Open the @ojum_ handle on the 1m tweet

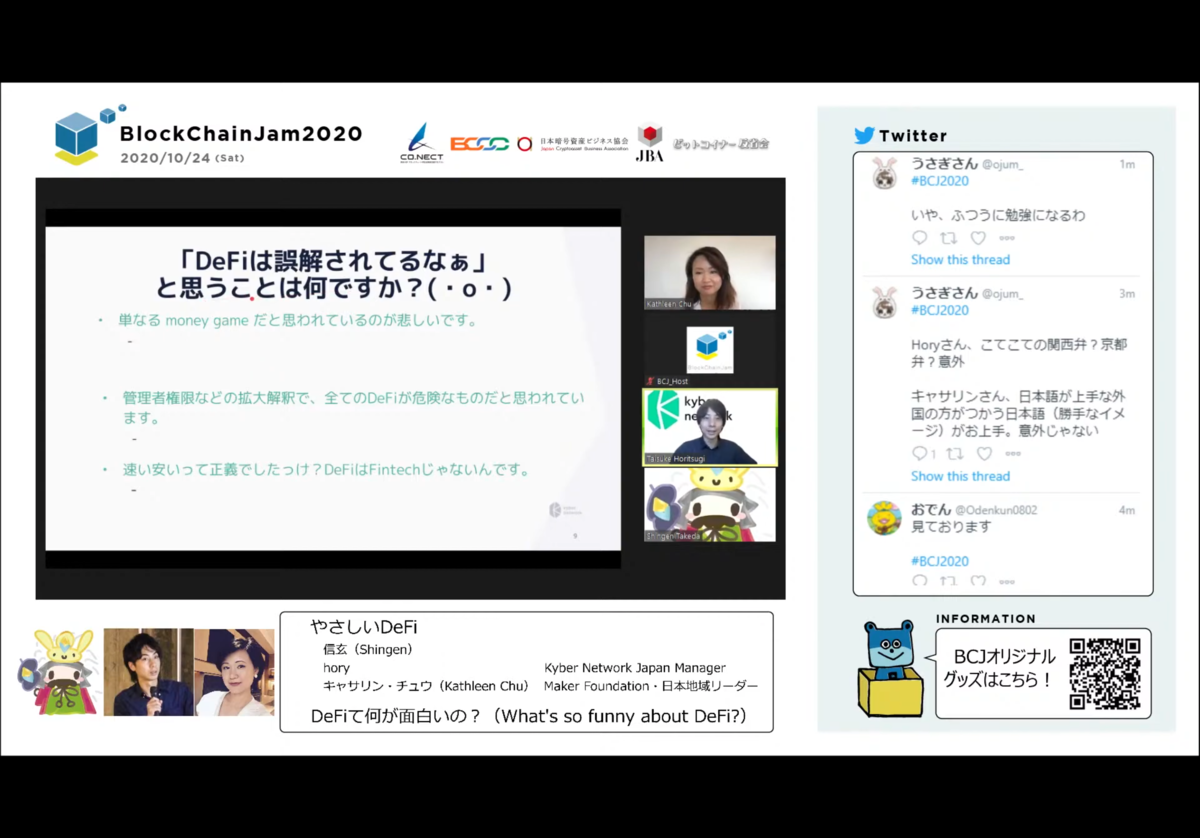[1003, 164]
